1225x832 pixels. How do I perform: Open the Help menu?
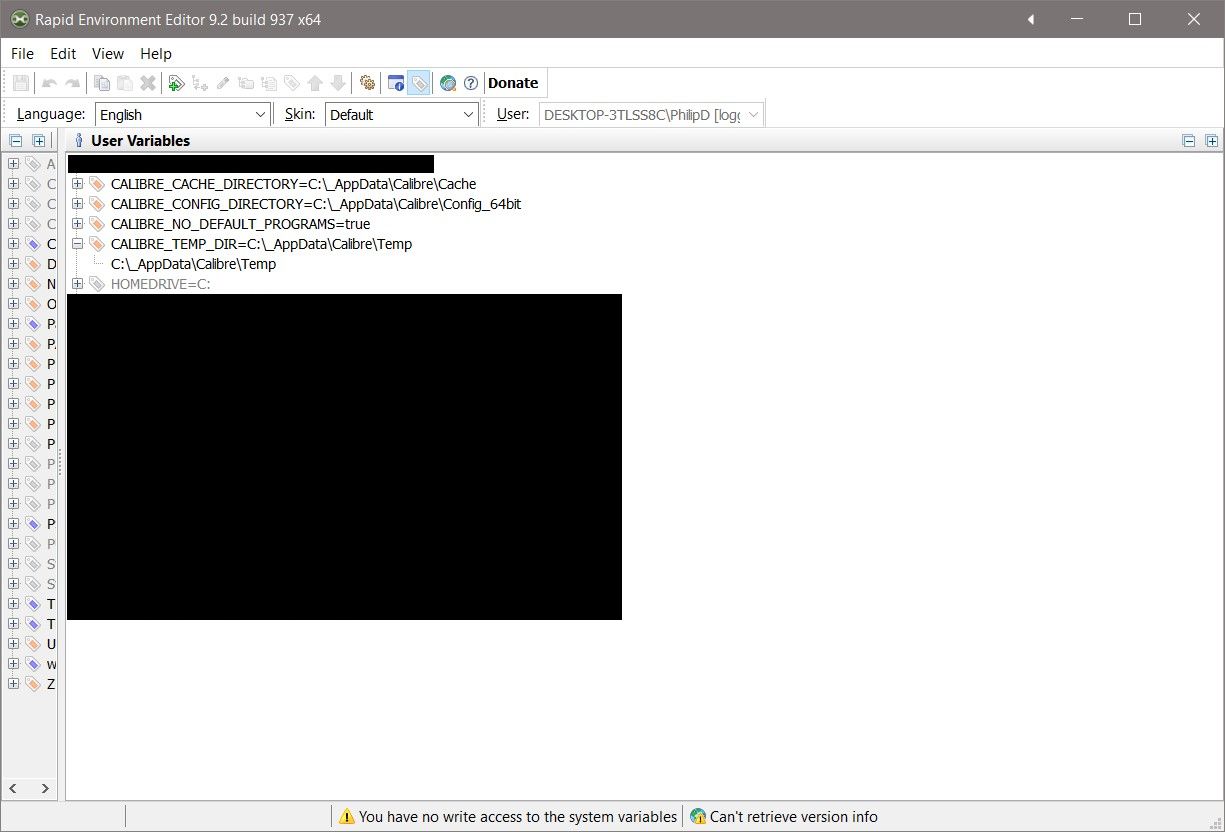pyautogui.click(x=156, y=54)
